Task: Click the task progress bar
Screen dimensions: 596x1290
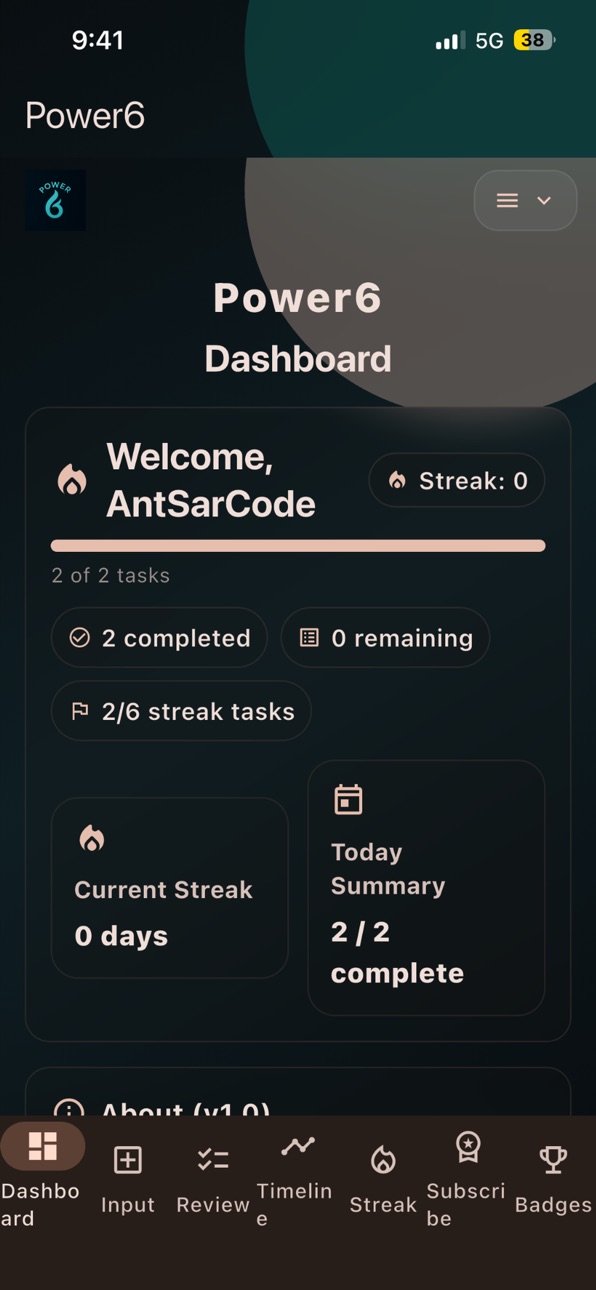Action: (x=298, y=546)
